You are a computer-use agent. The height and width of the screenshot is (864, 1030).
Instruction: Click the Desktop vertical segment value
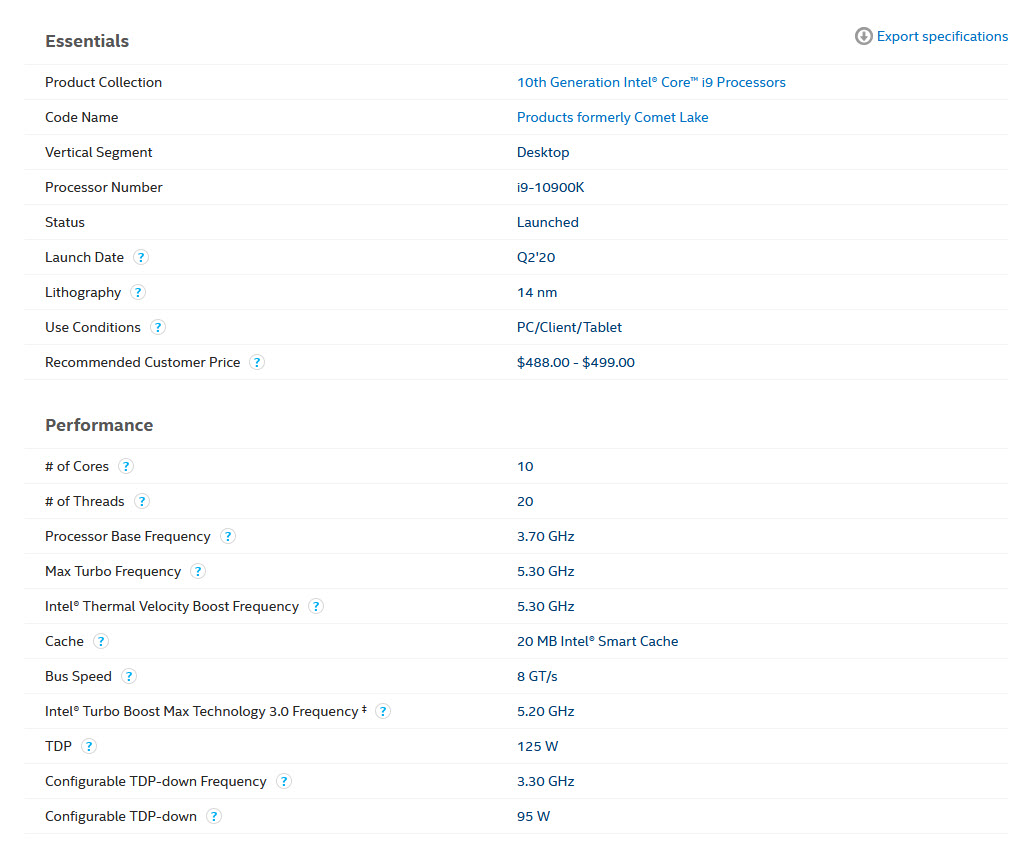[543, 152]
